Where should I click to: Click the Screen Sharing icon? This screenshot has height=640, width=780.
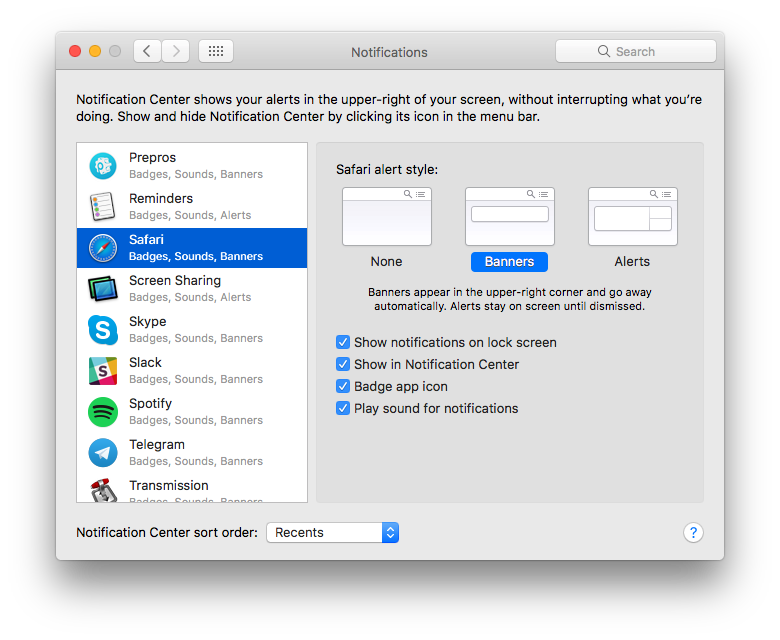(103, 289)
